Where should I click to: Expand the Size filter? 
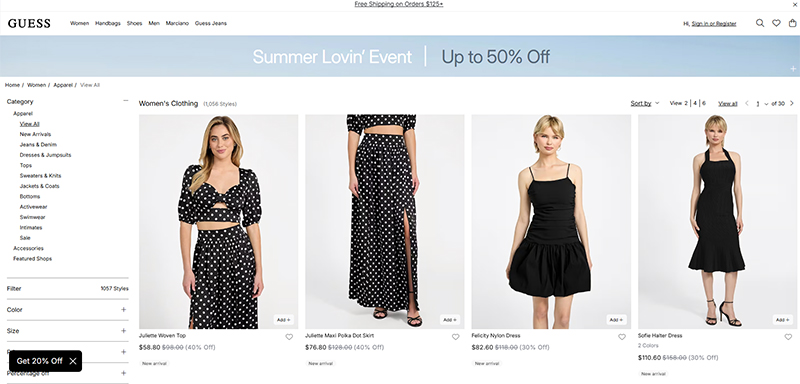[x=123, y=331]
